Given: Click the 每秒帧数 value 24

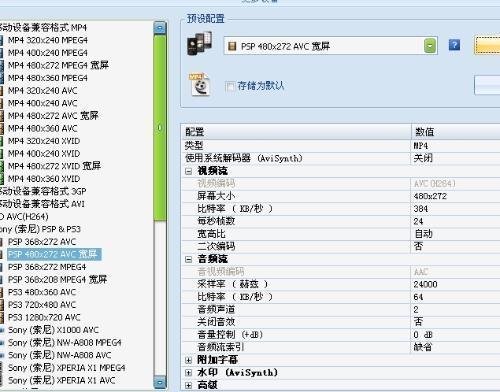Looking at the screenshot, I should pos(418,222).
